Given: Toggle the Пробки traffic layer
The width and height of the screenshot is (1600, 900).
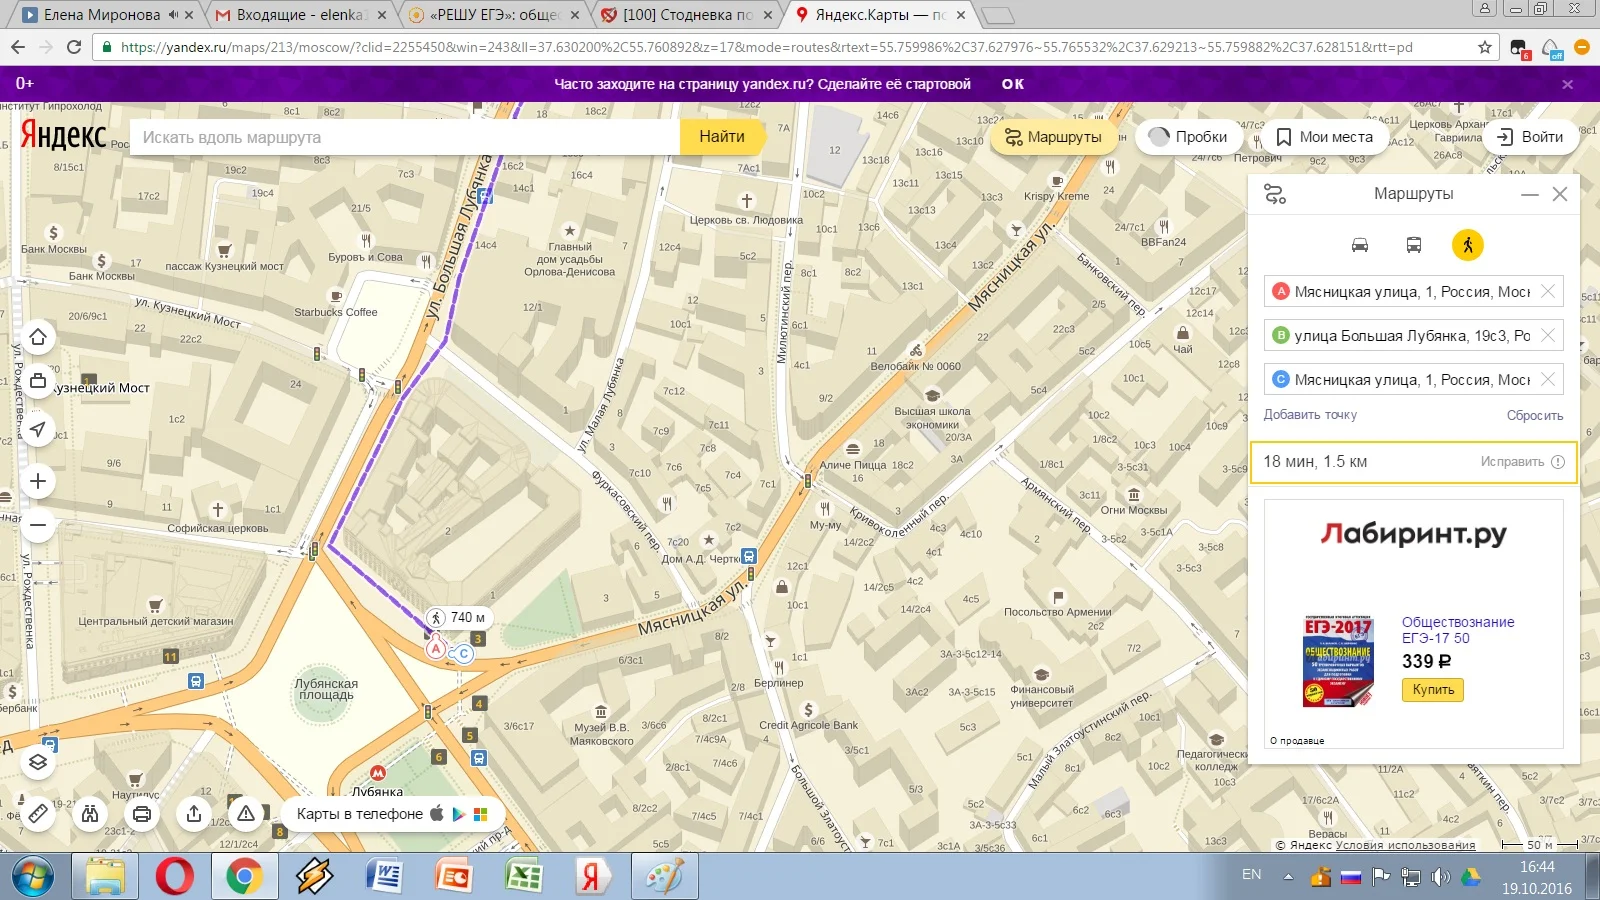Looking at the screenshot, I should 1188,137.
